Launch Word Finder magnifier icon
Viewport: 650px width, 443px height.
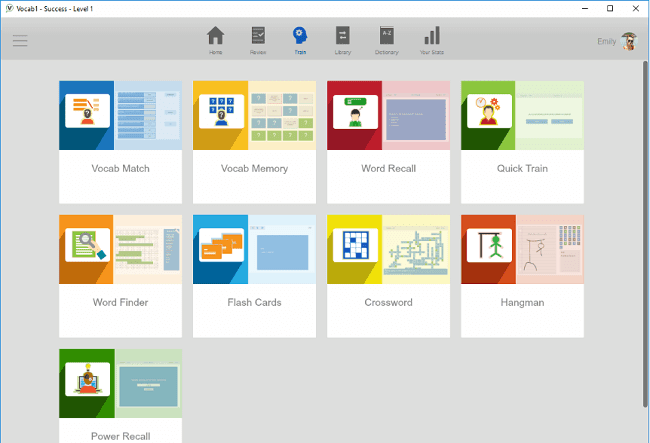(87, 245)
